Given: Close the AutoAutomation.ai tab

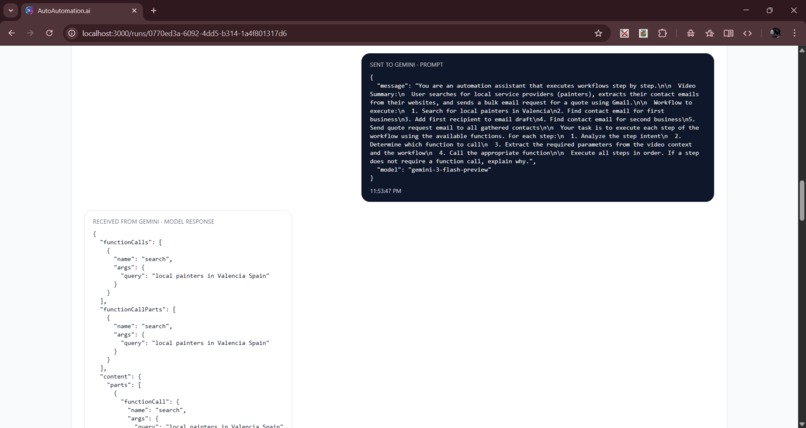Looking at the screenshot, I should (134, 10).
